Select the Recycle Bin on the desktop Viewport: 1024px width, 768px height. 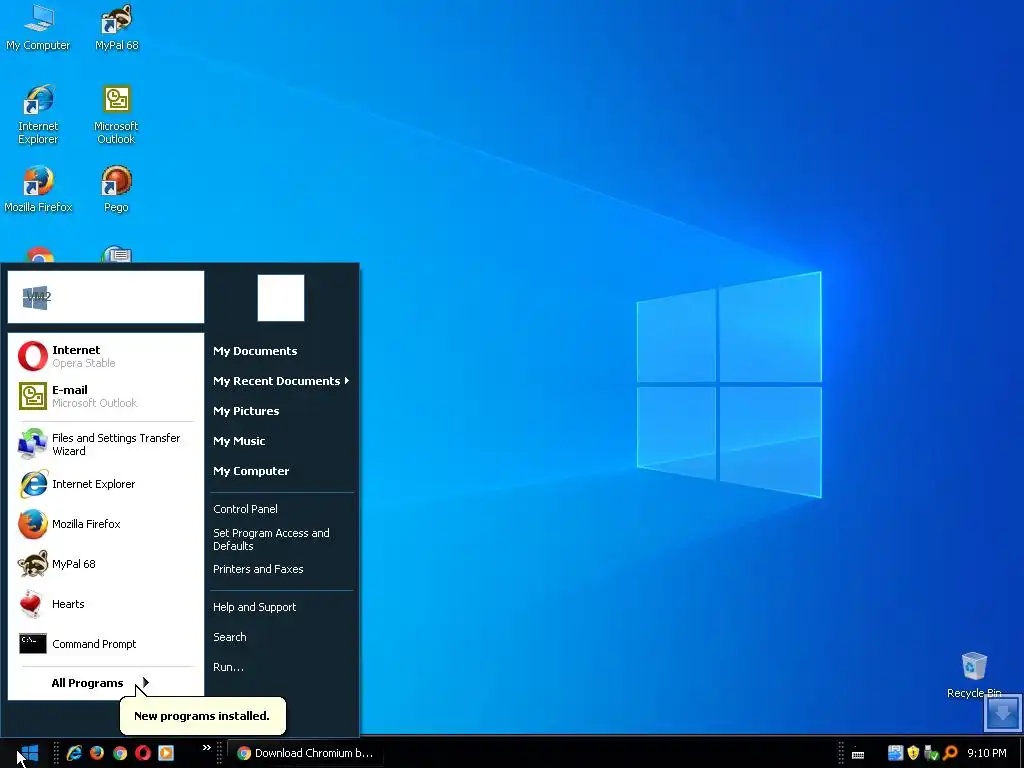tap(974, 675)
